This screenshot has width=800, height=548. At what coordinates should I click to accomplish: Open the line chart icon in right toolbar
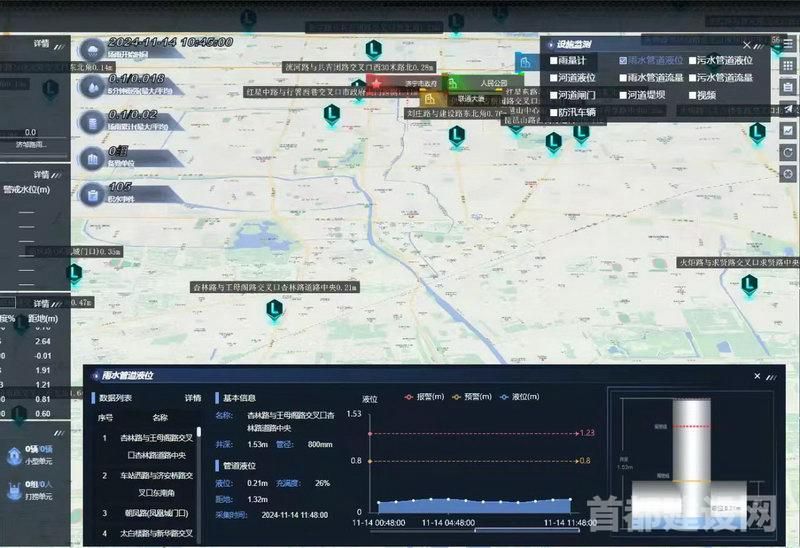pyautogui.click(x=787, y=131)
